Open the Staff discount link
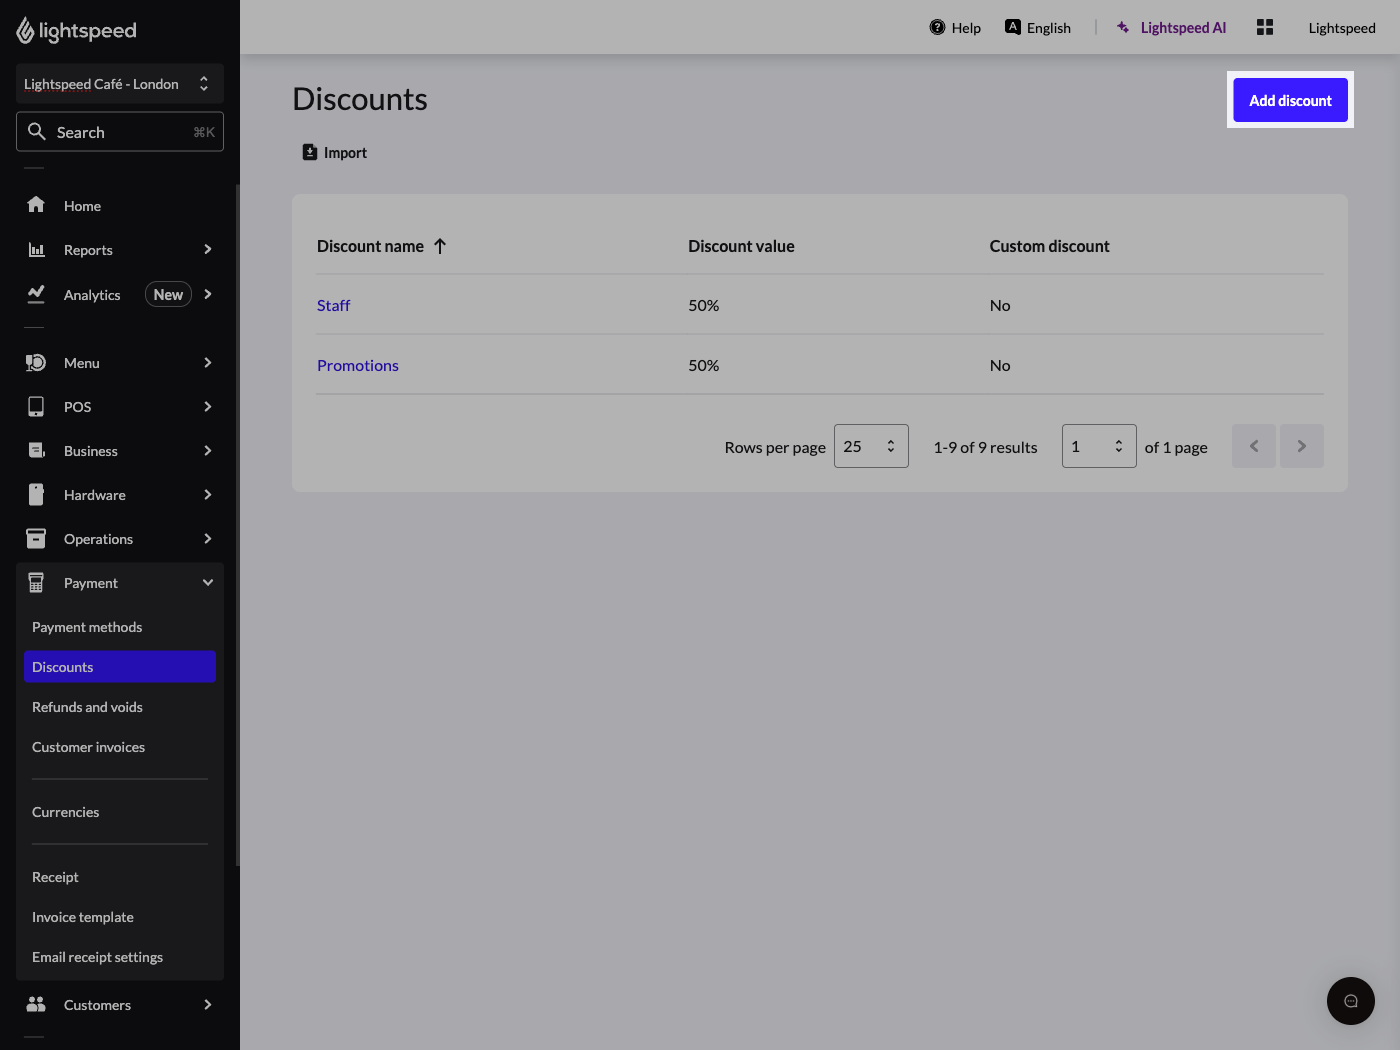The width and height of the screenshot is (1400, 1050). click(x=333, y=305)
